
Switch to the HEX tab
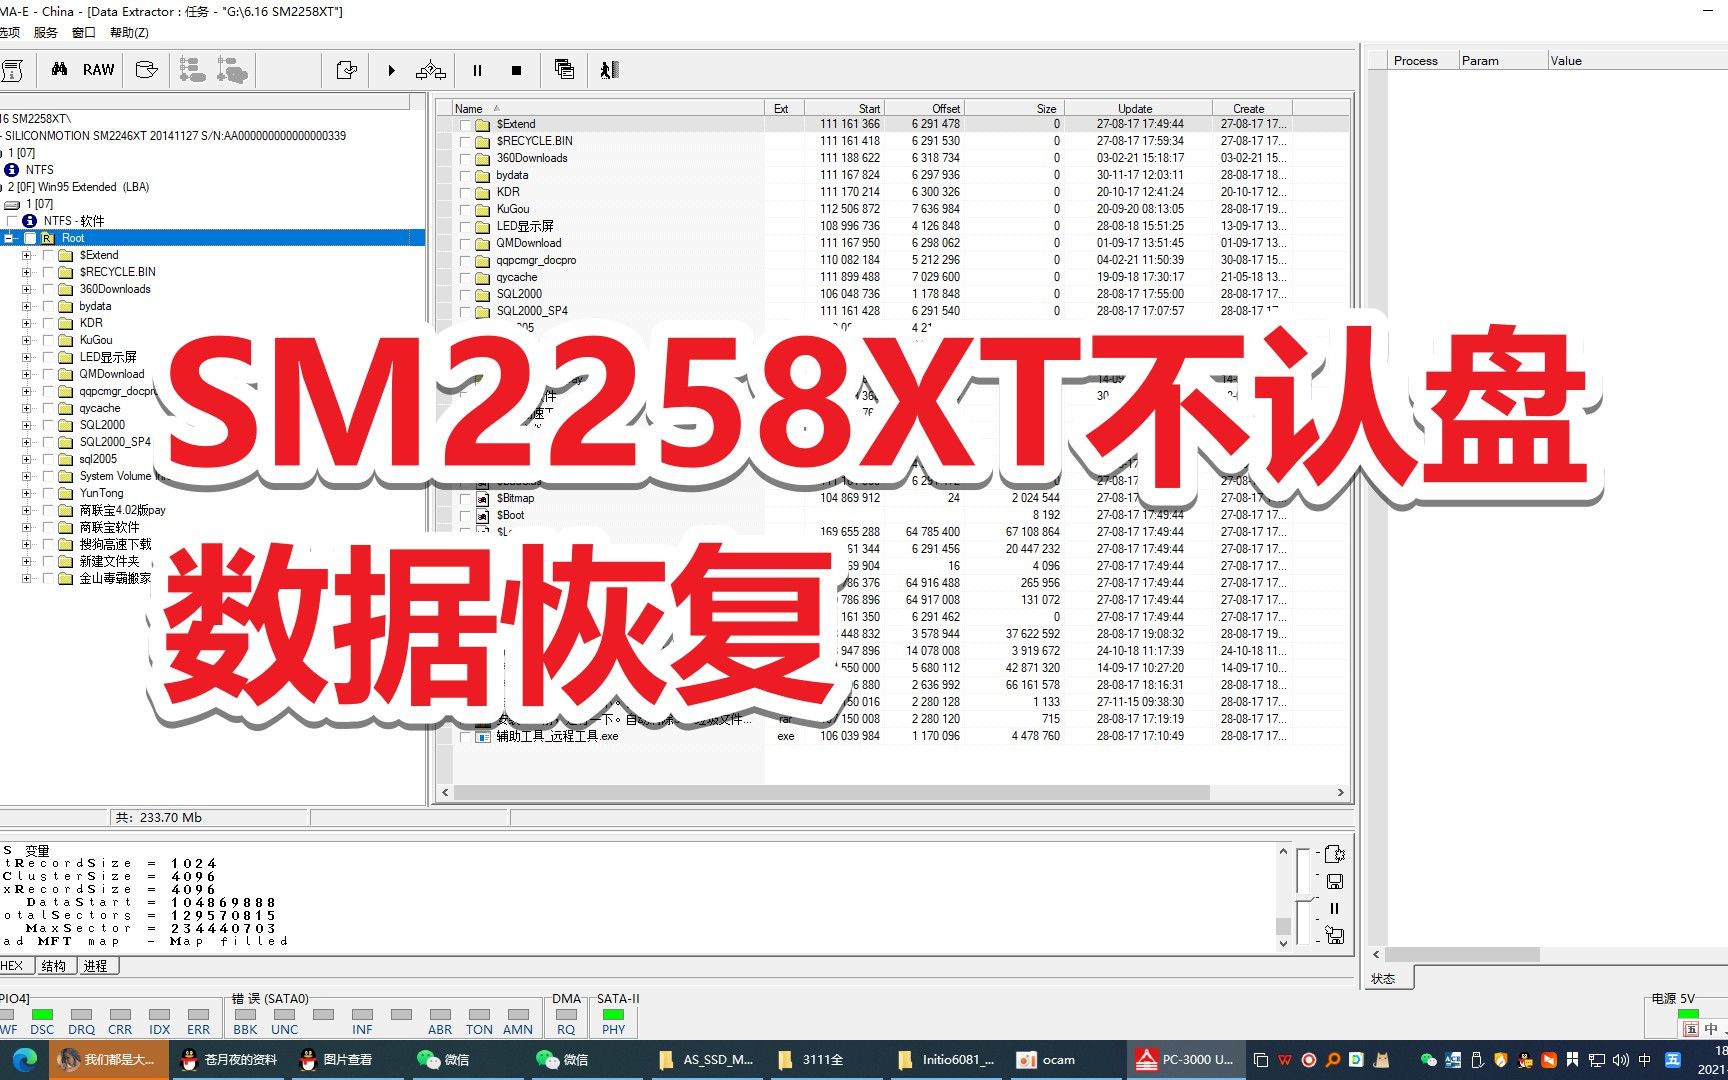[x=12, y=965]
